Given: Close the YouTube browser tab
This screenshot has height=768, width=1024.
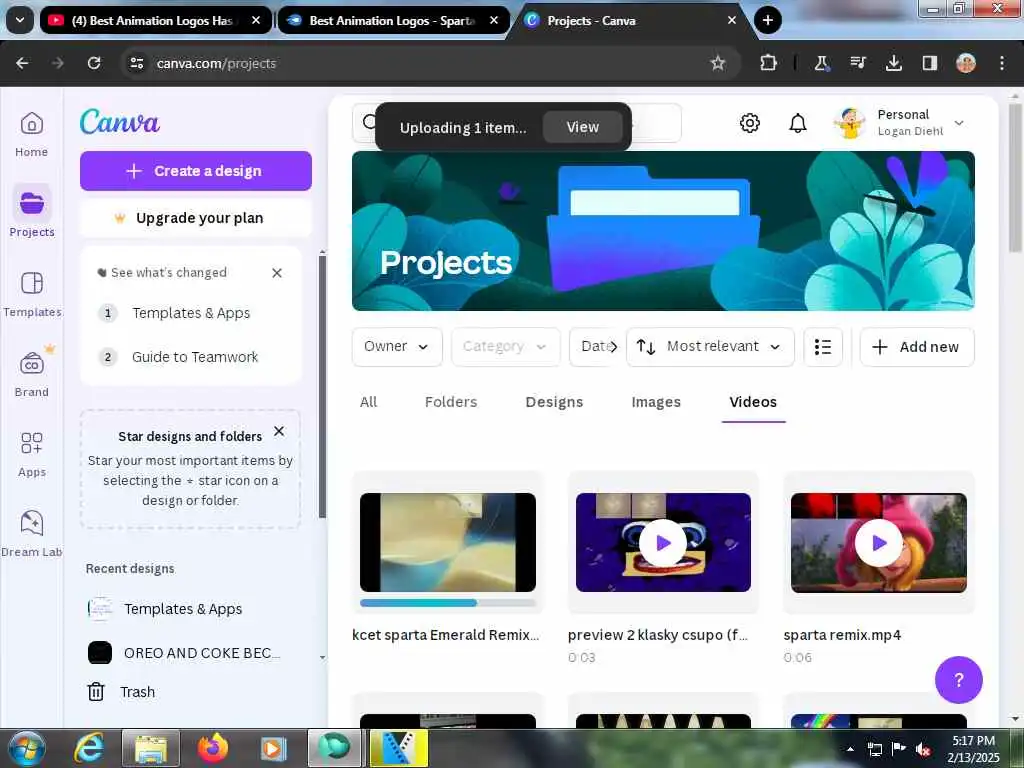Looking at the screenshot, I should [256, 20].
